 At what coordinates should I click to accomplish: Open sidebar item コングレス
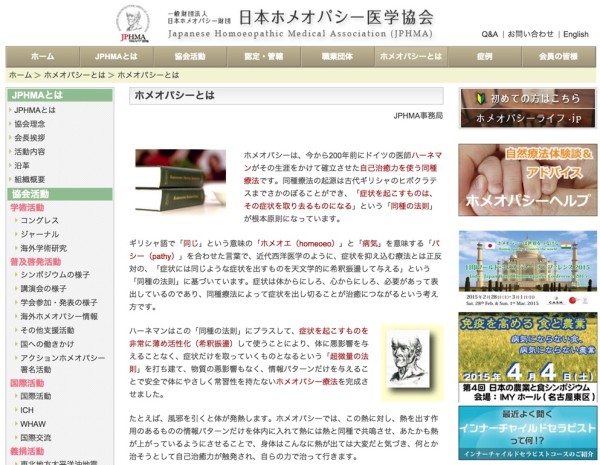pyautogui.click(x=39, y=220)
